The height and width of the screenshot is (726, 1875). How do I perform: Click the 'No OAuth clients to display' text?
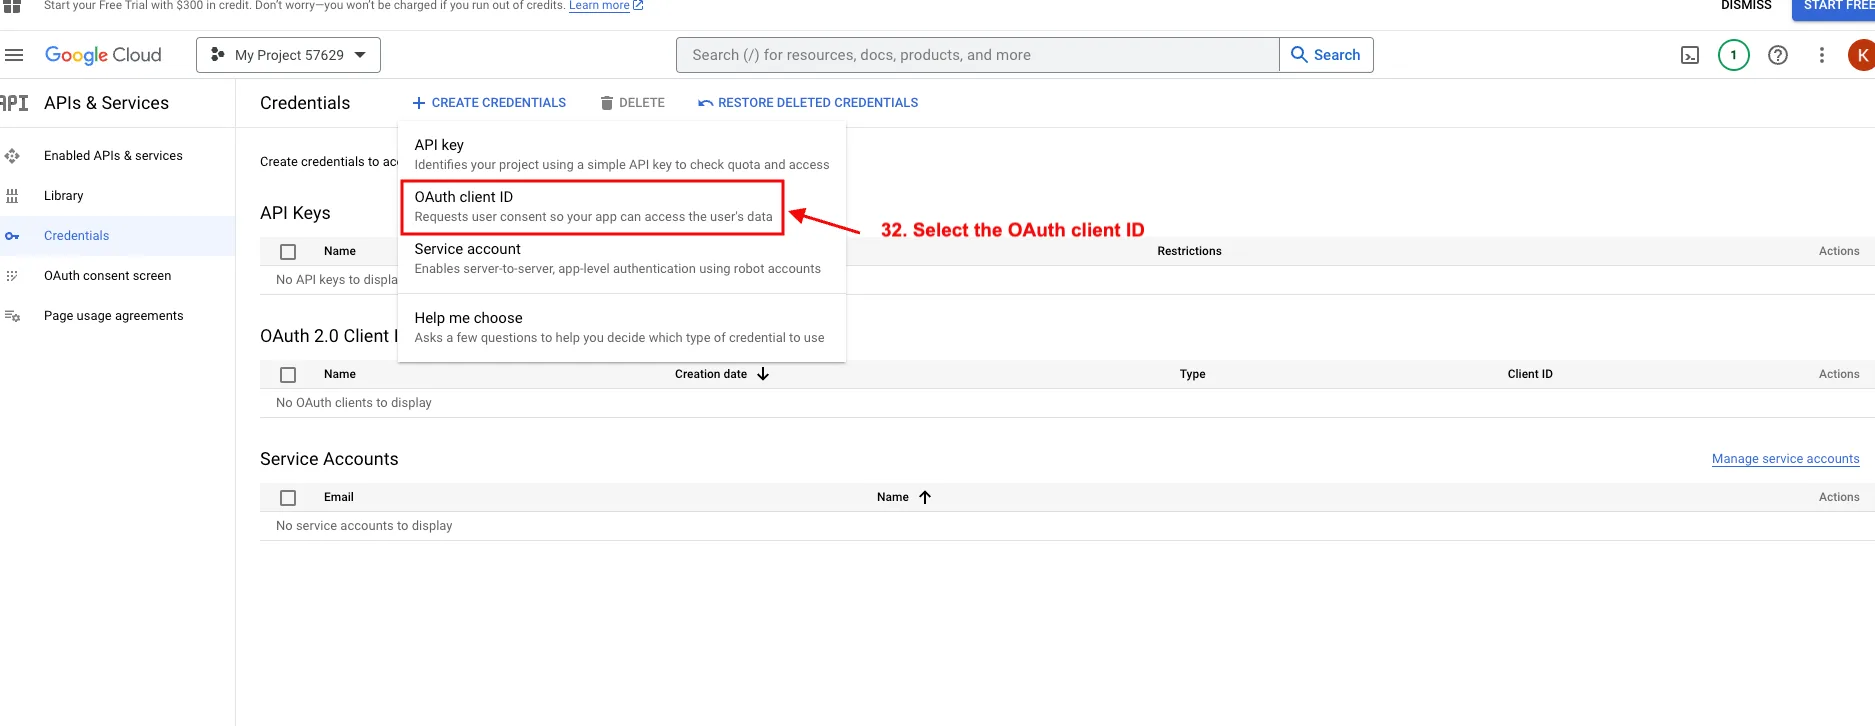point(354,403)
